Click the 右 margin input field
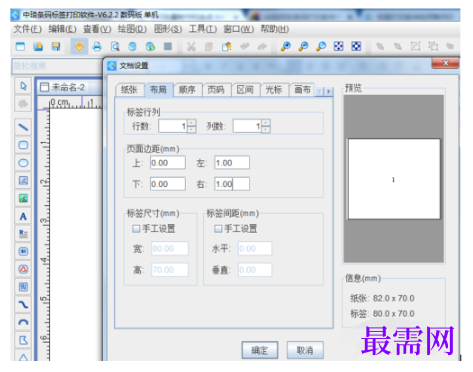The width and height of the screenshot is (473, 372). (232, 184)
